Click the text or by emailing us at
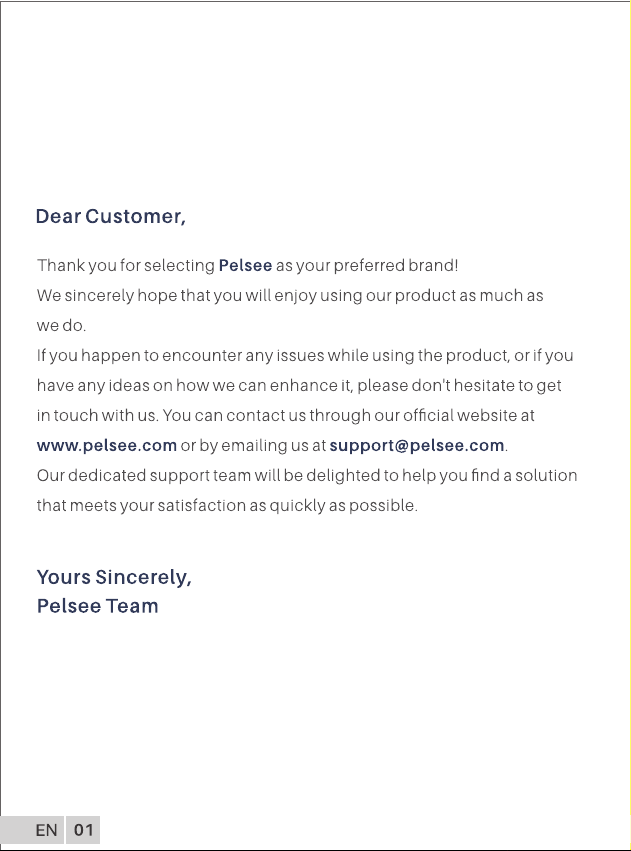The image size is (631, 851). coord(253,446)
